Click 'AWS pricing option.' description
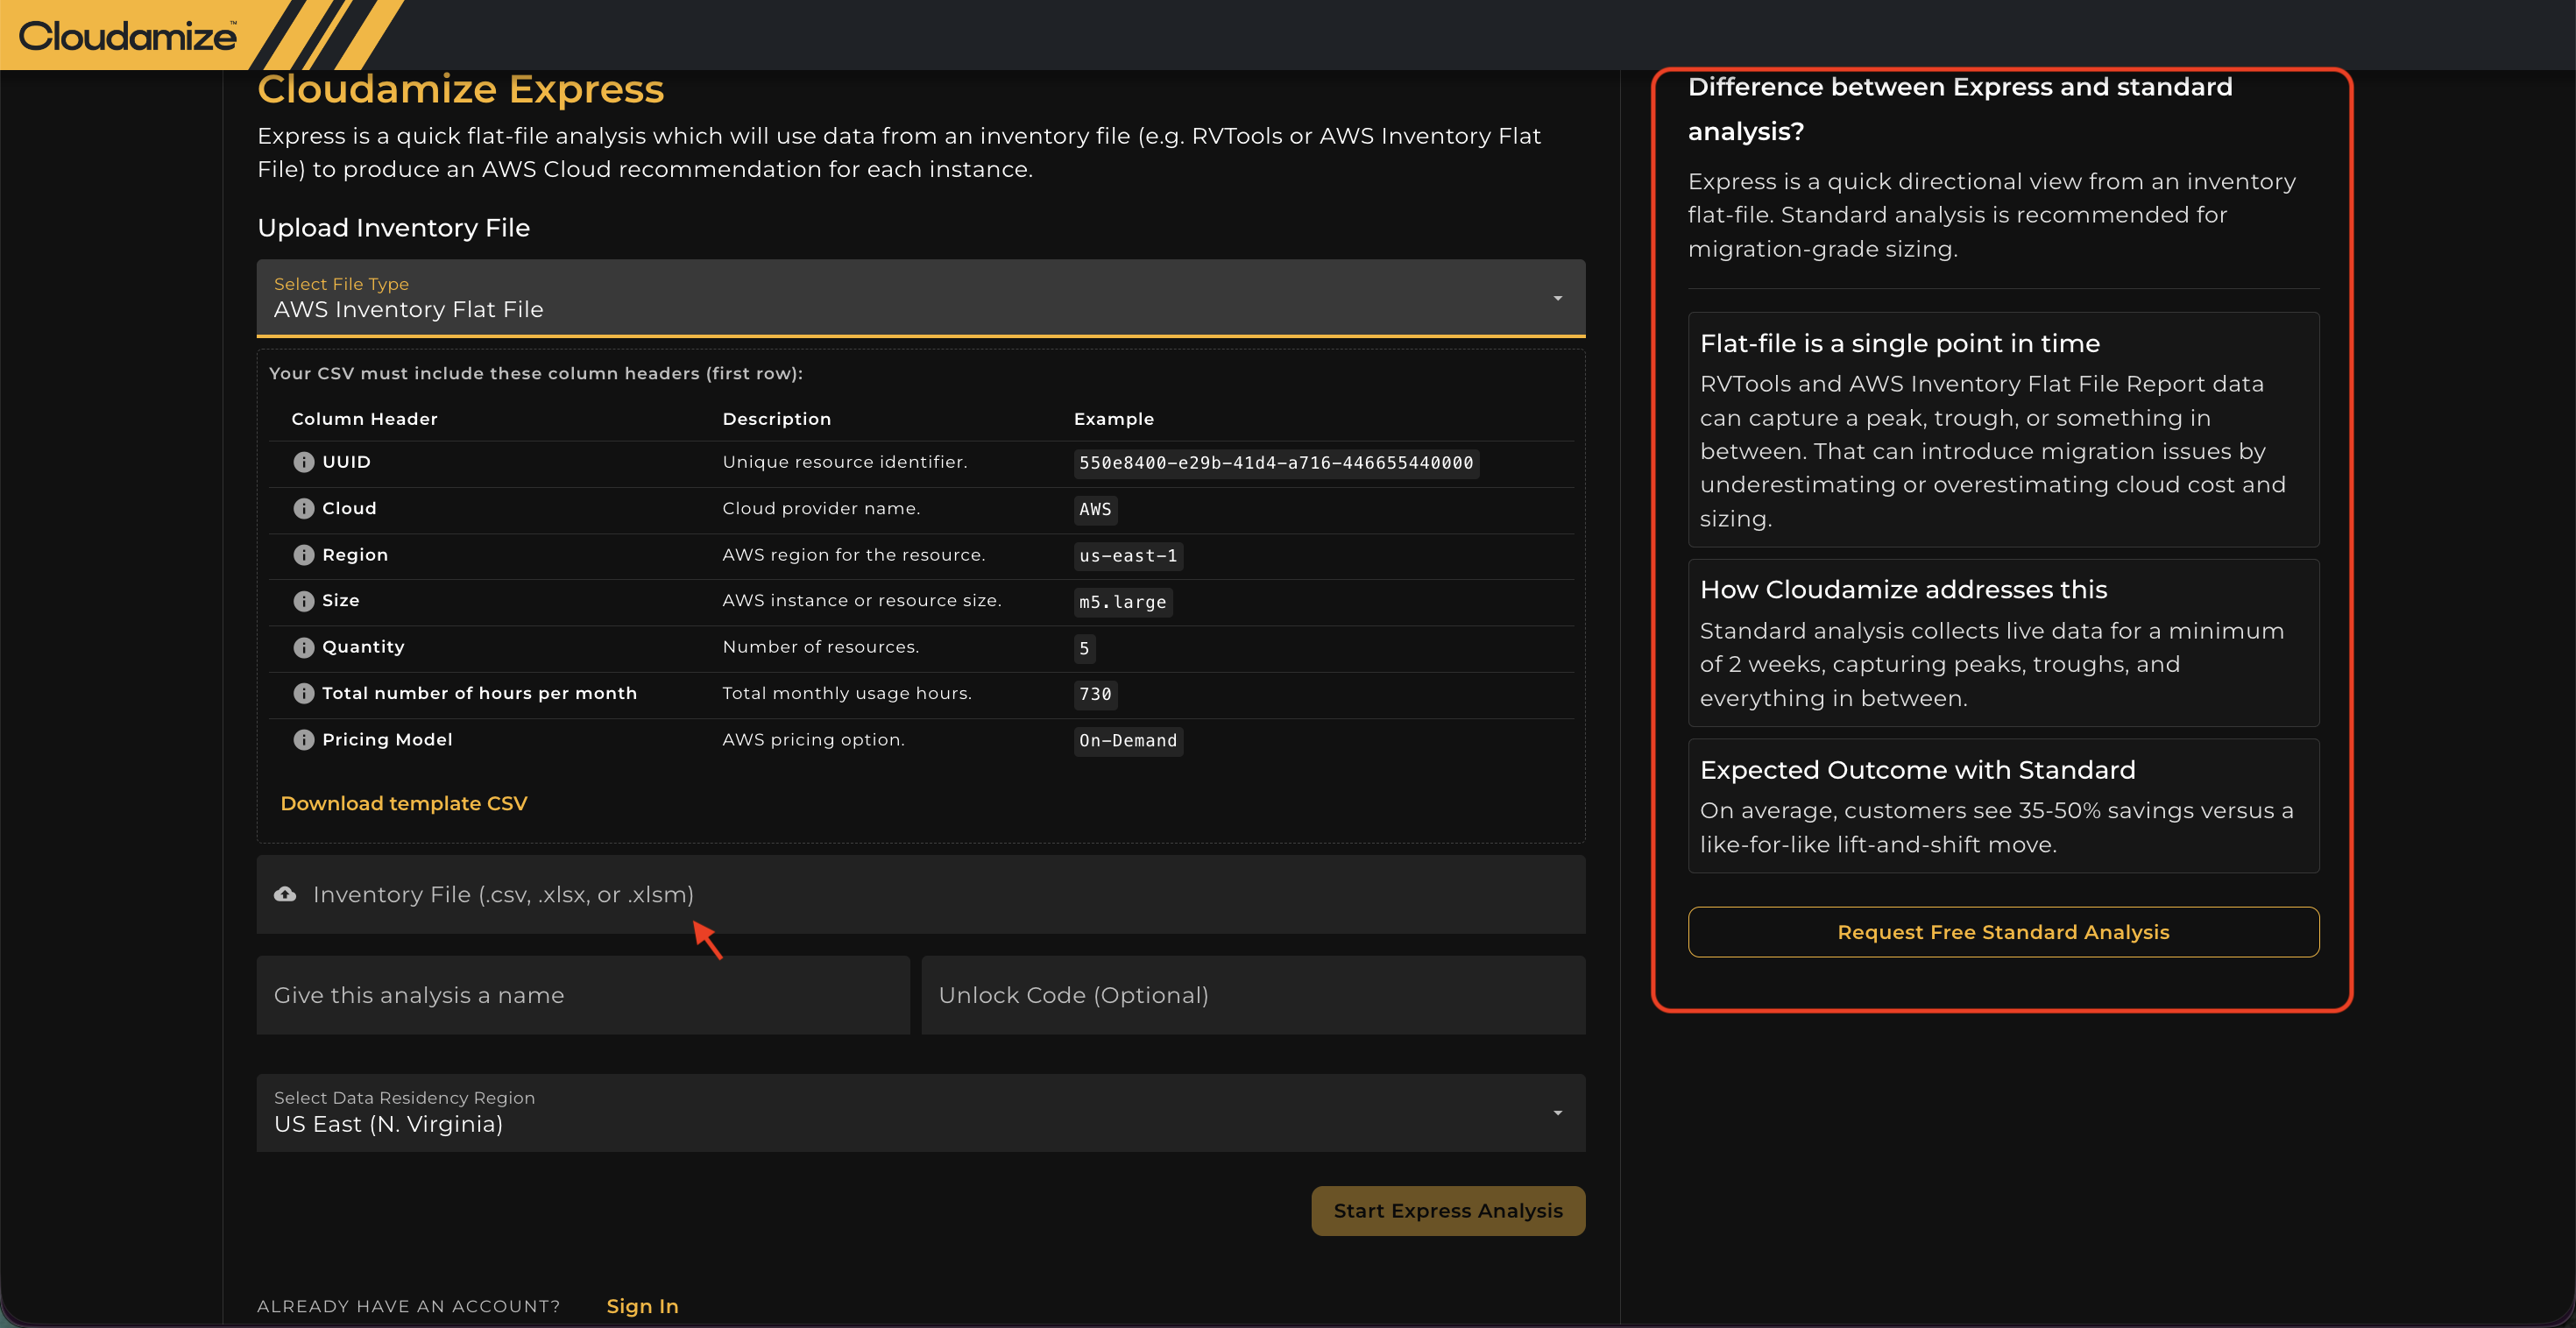This screenshot has width=2576, height=1328. (x=813, y=740)
